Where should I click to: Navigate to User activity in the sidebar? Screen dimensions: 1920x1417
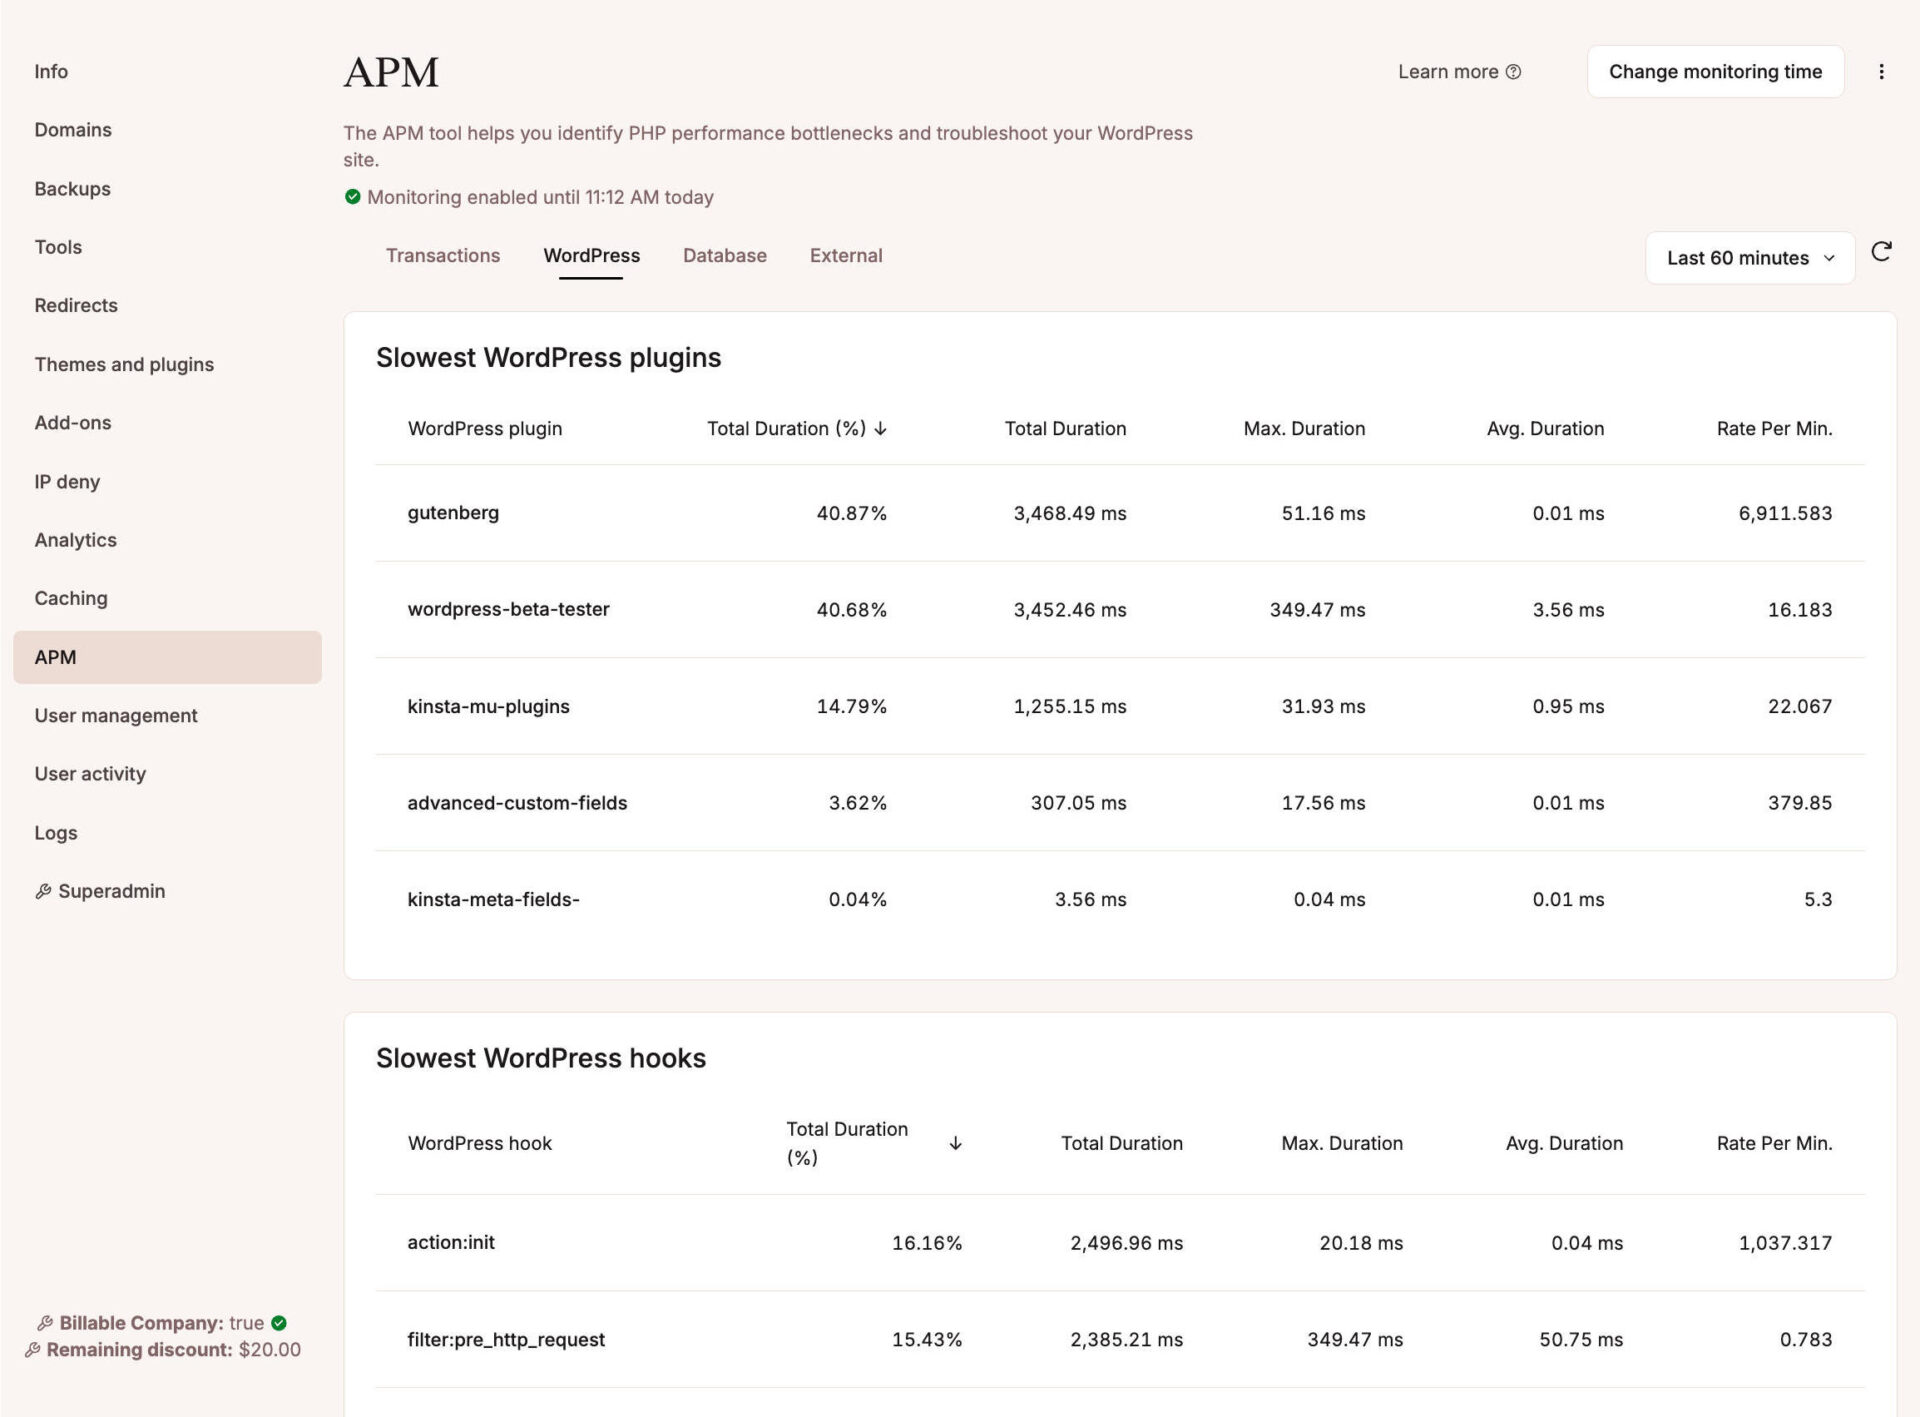pos(90,773)
